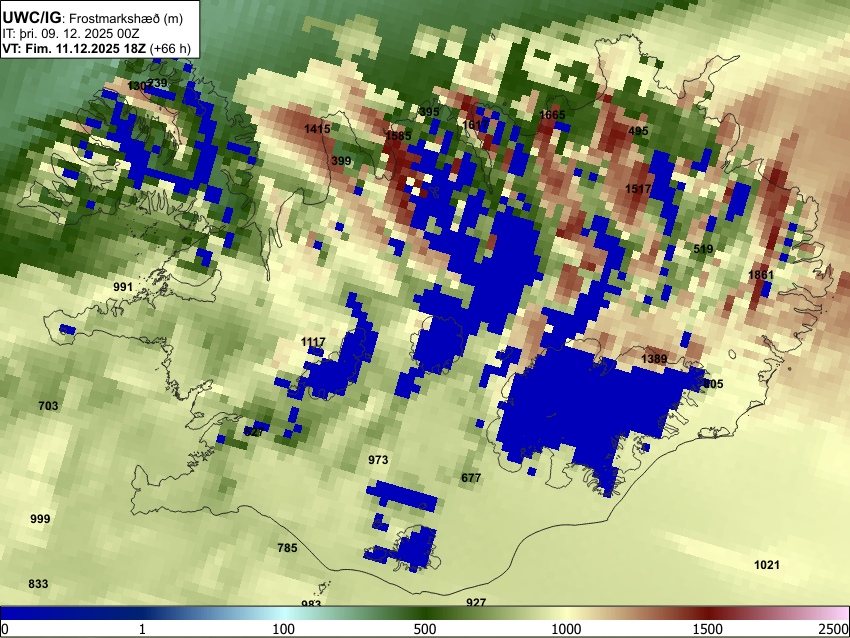Click the map value 991

123,287
